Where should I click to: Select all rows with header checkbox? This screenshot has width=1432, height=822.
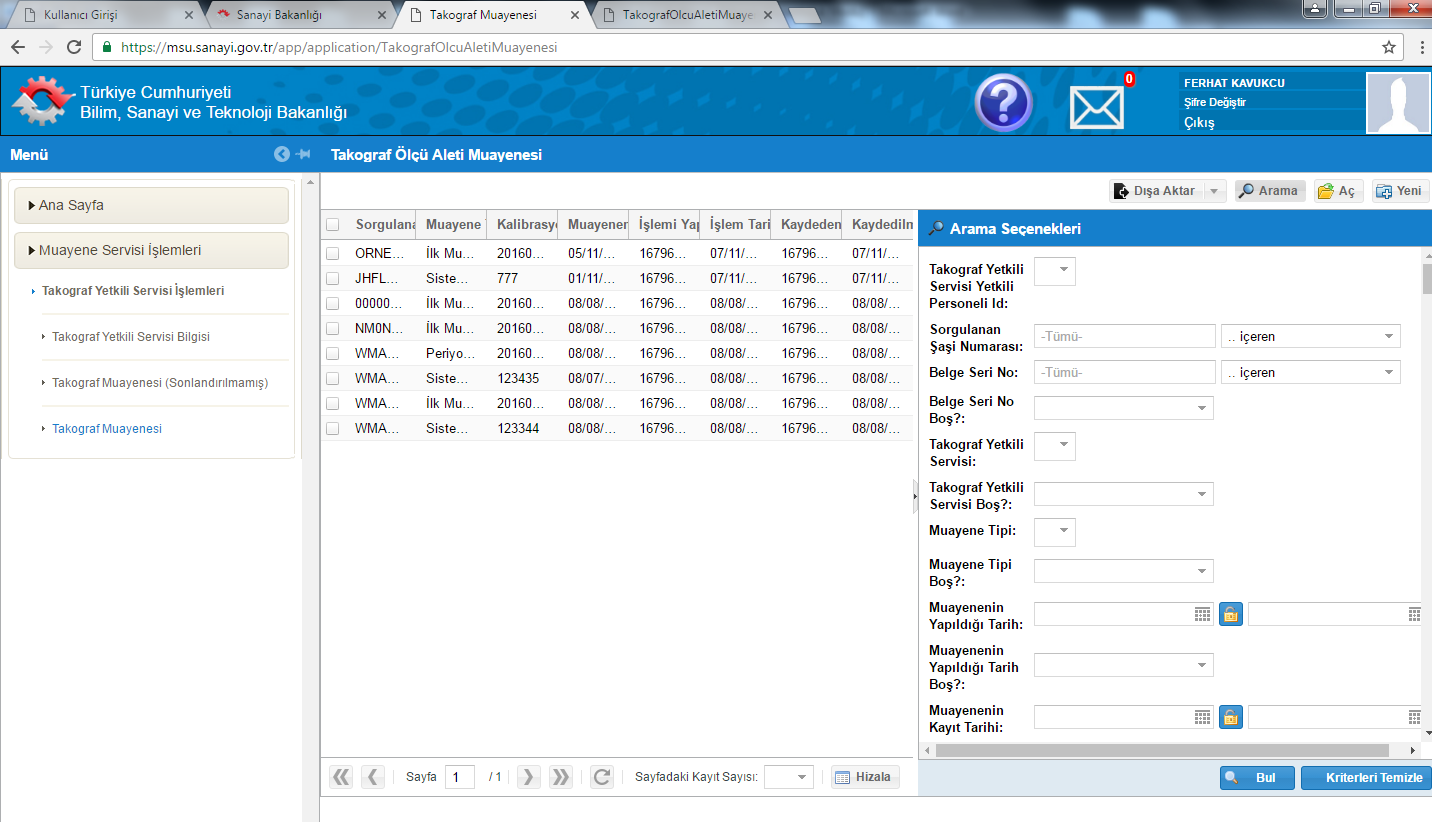pos(333,225)
